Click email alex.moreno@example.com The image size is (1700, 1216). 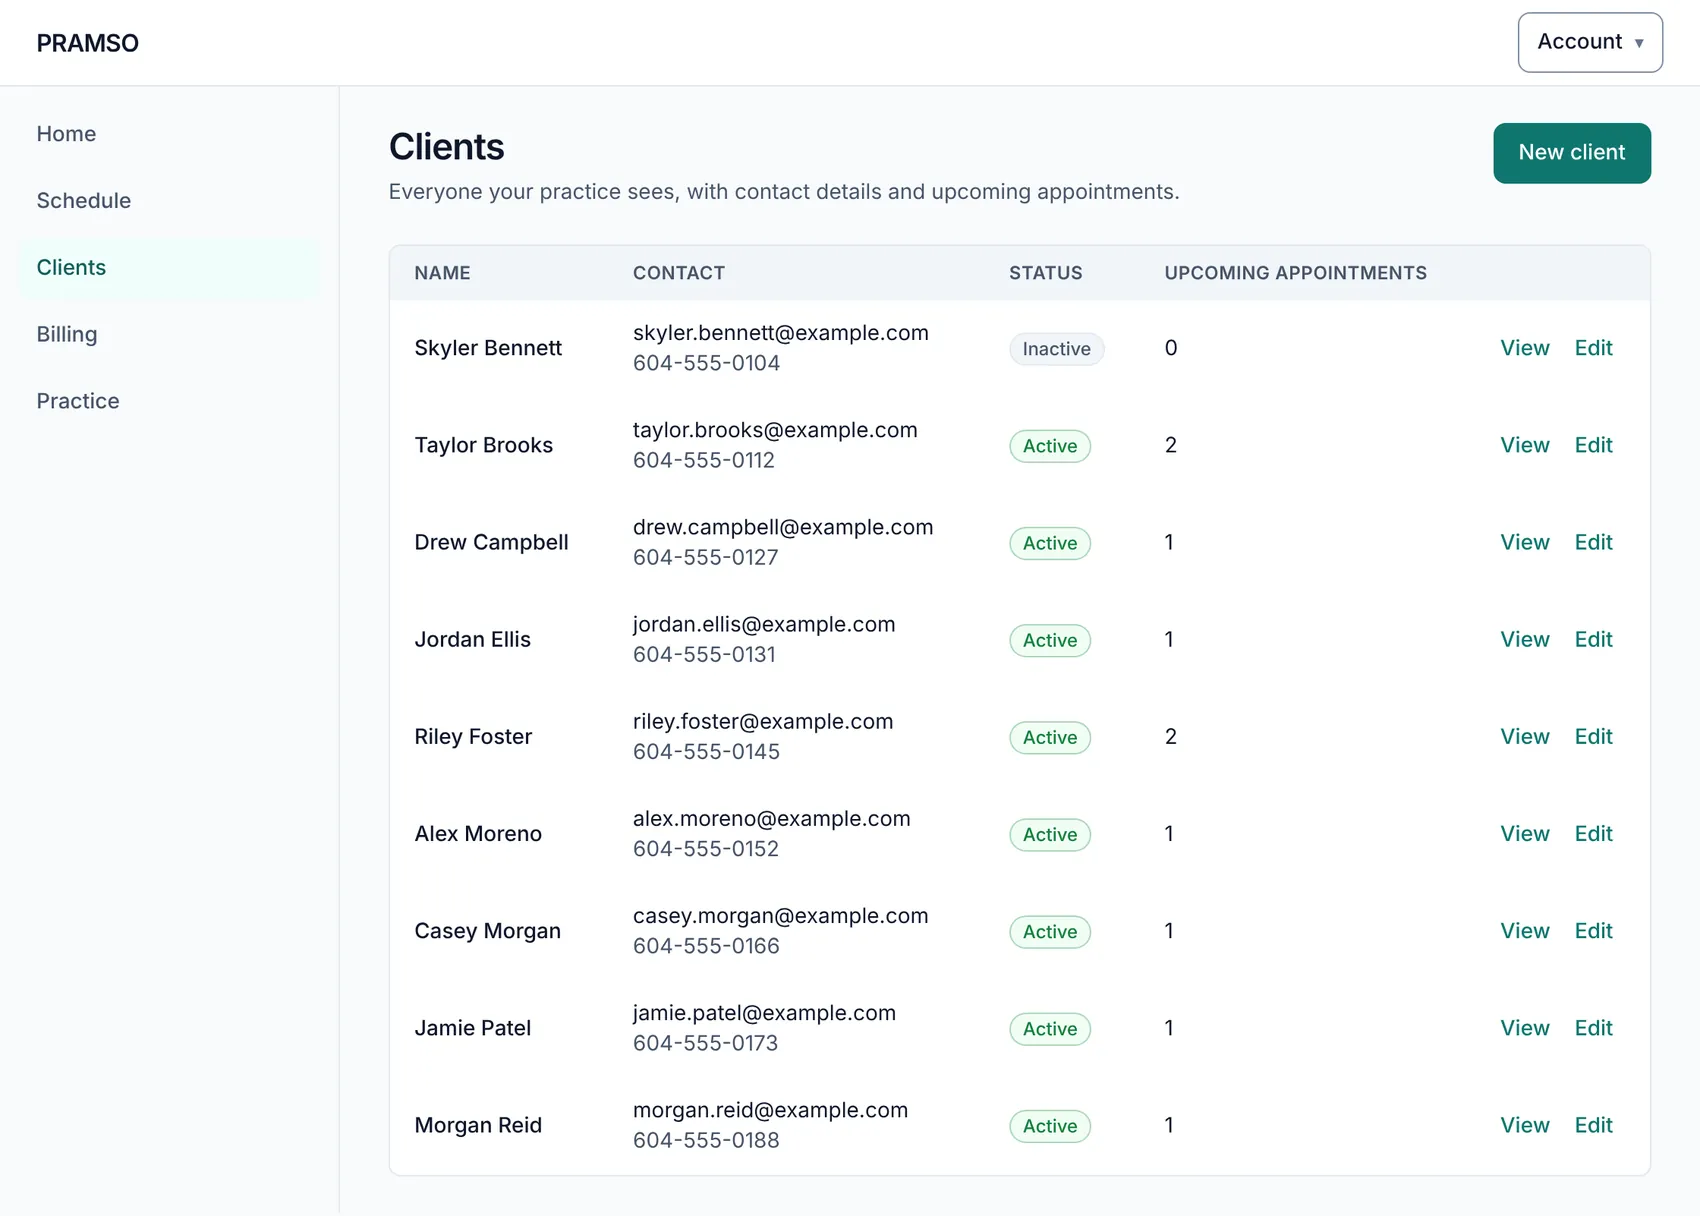(x=772, y=818)
